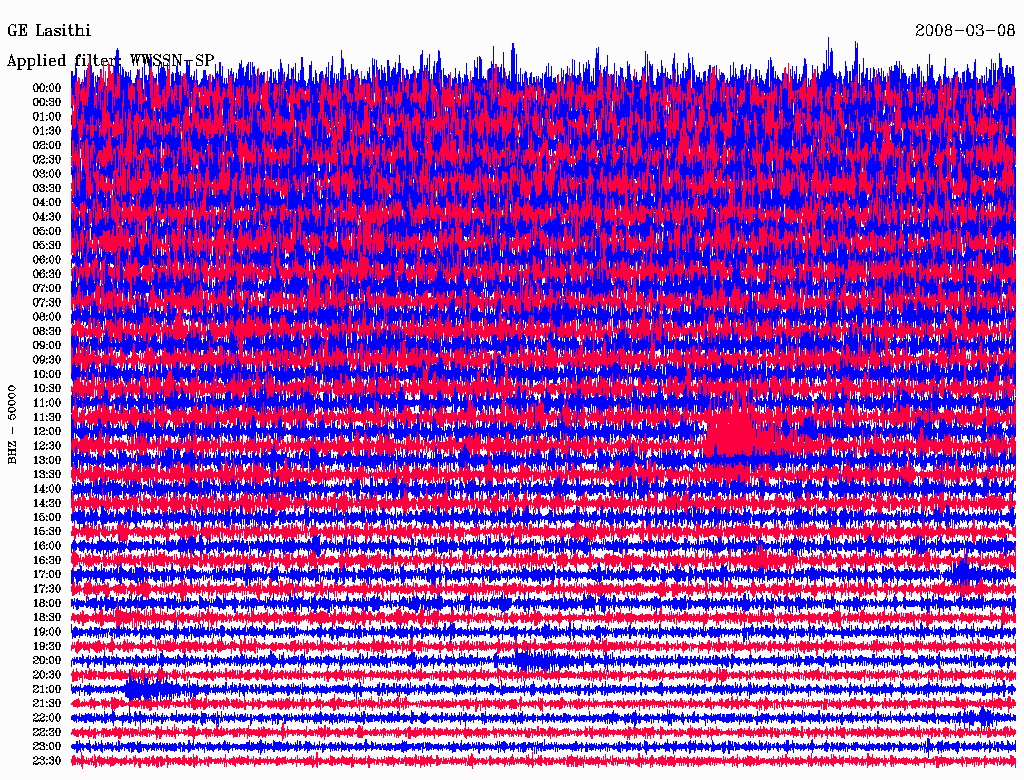Select the 17:00 time label
Image resolution: width=1024 pixels, height=780 pixels.
click(x=47, y=574)
